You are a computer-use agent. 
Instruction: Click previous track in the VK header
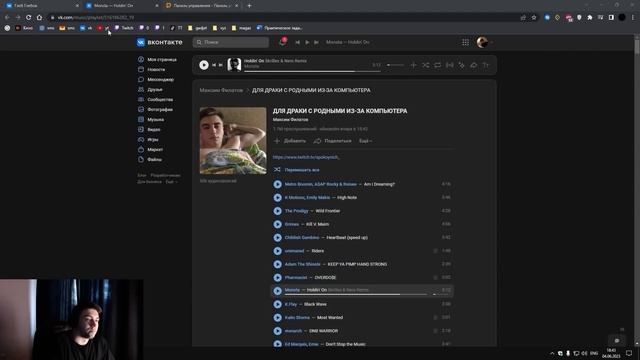[298, 42]
